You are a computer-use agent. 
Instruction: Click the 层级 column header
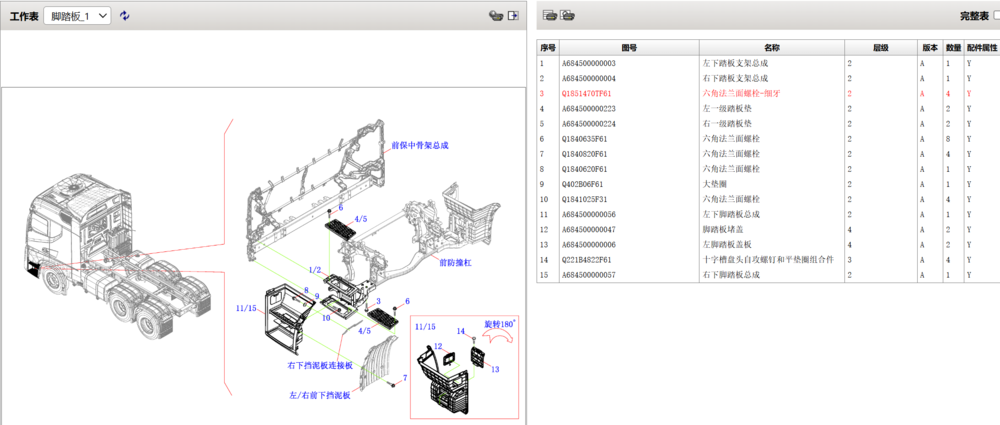tap(881, 48)
